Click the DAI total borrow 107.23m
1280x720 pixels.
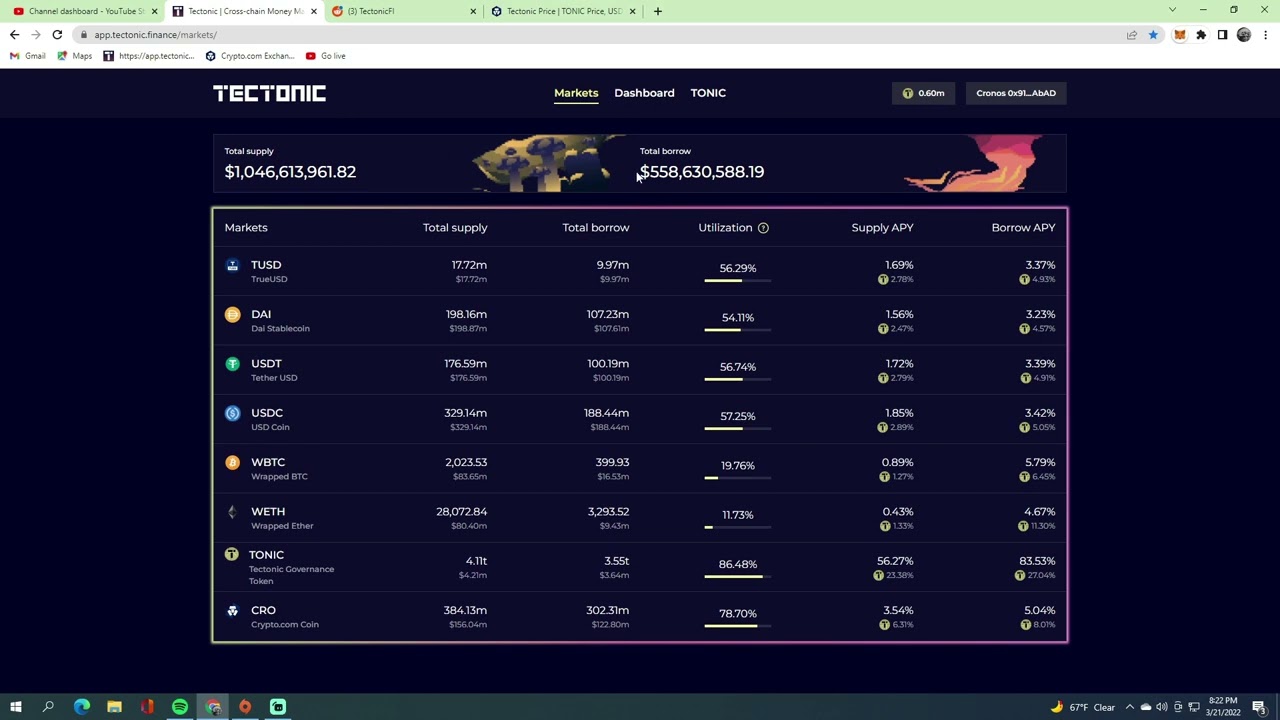pyautogui.click(x=608, y=314)
